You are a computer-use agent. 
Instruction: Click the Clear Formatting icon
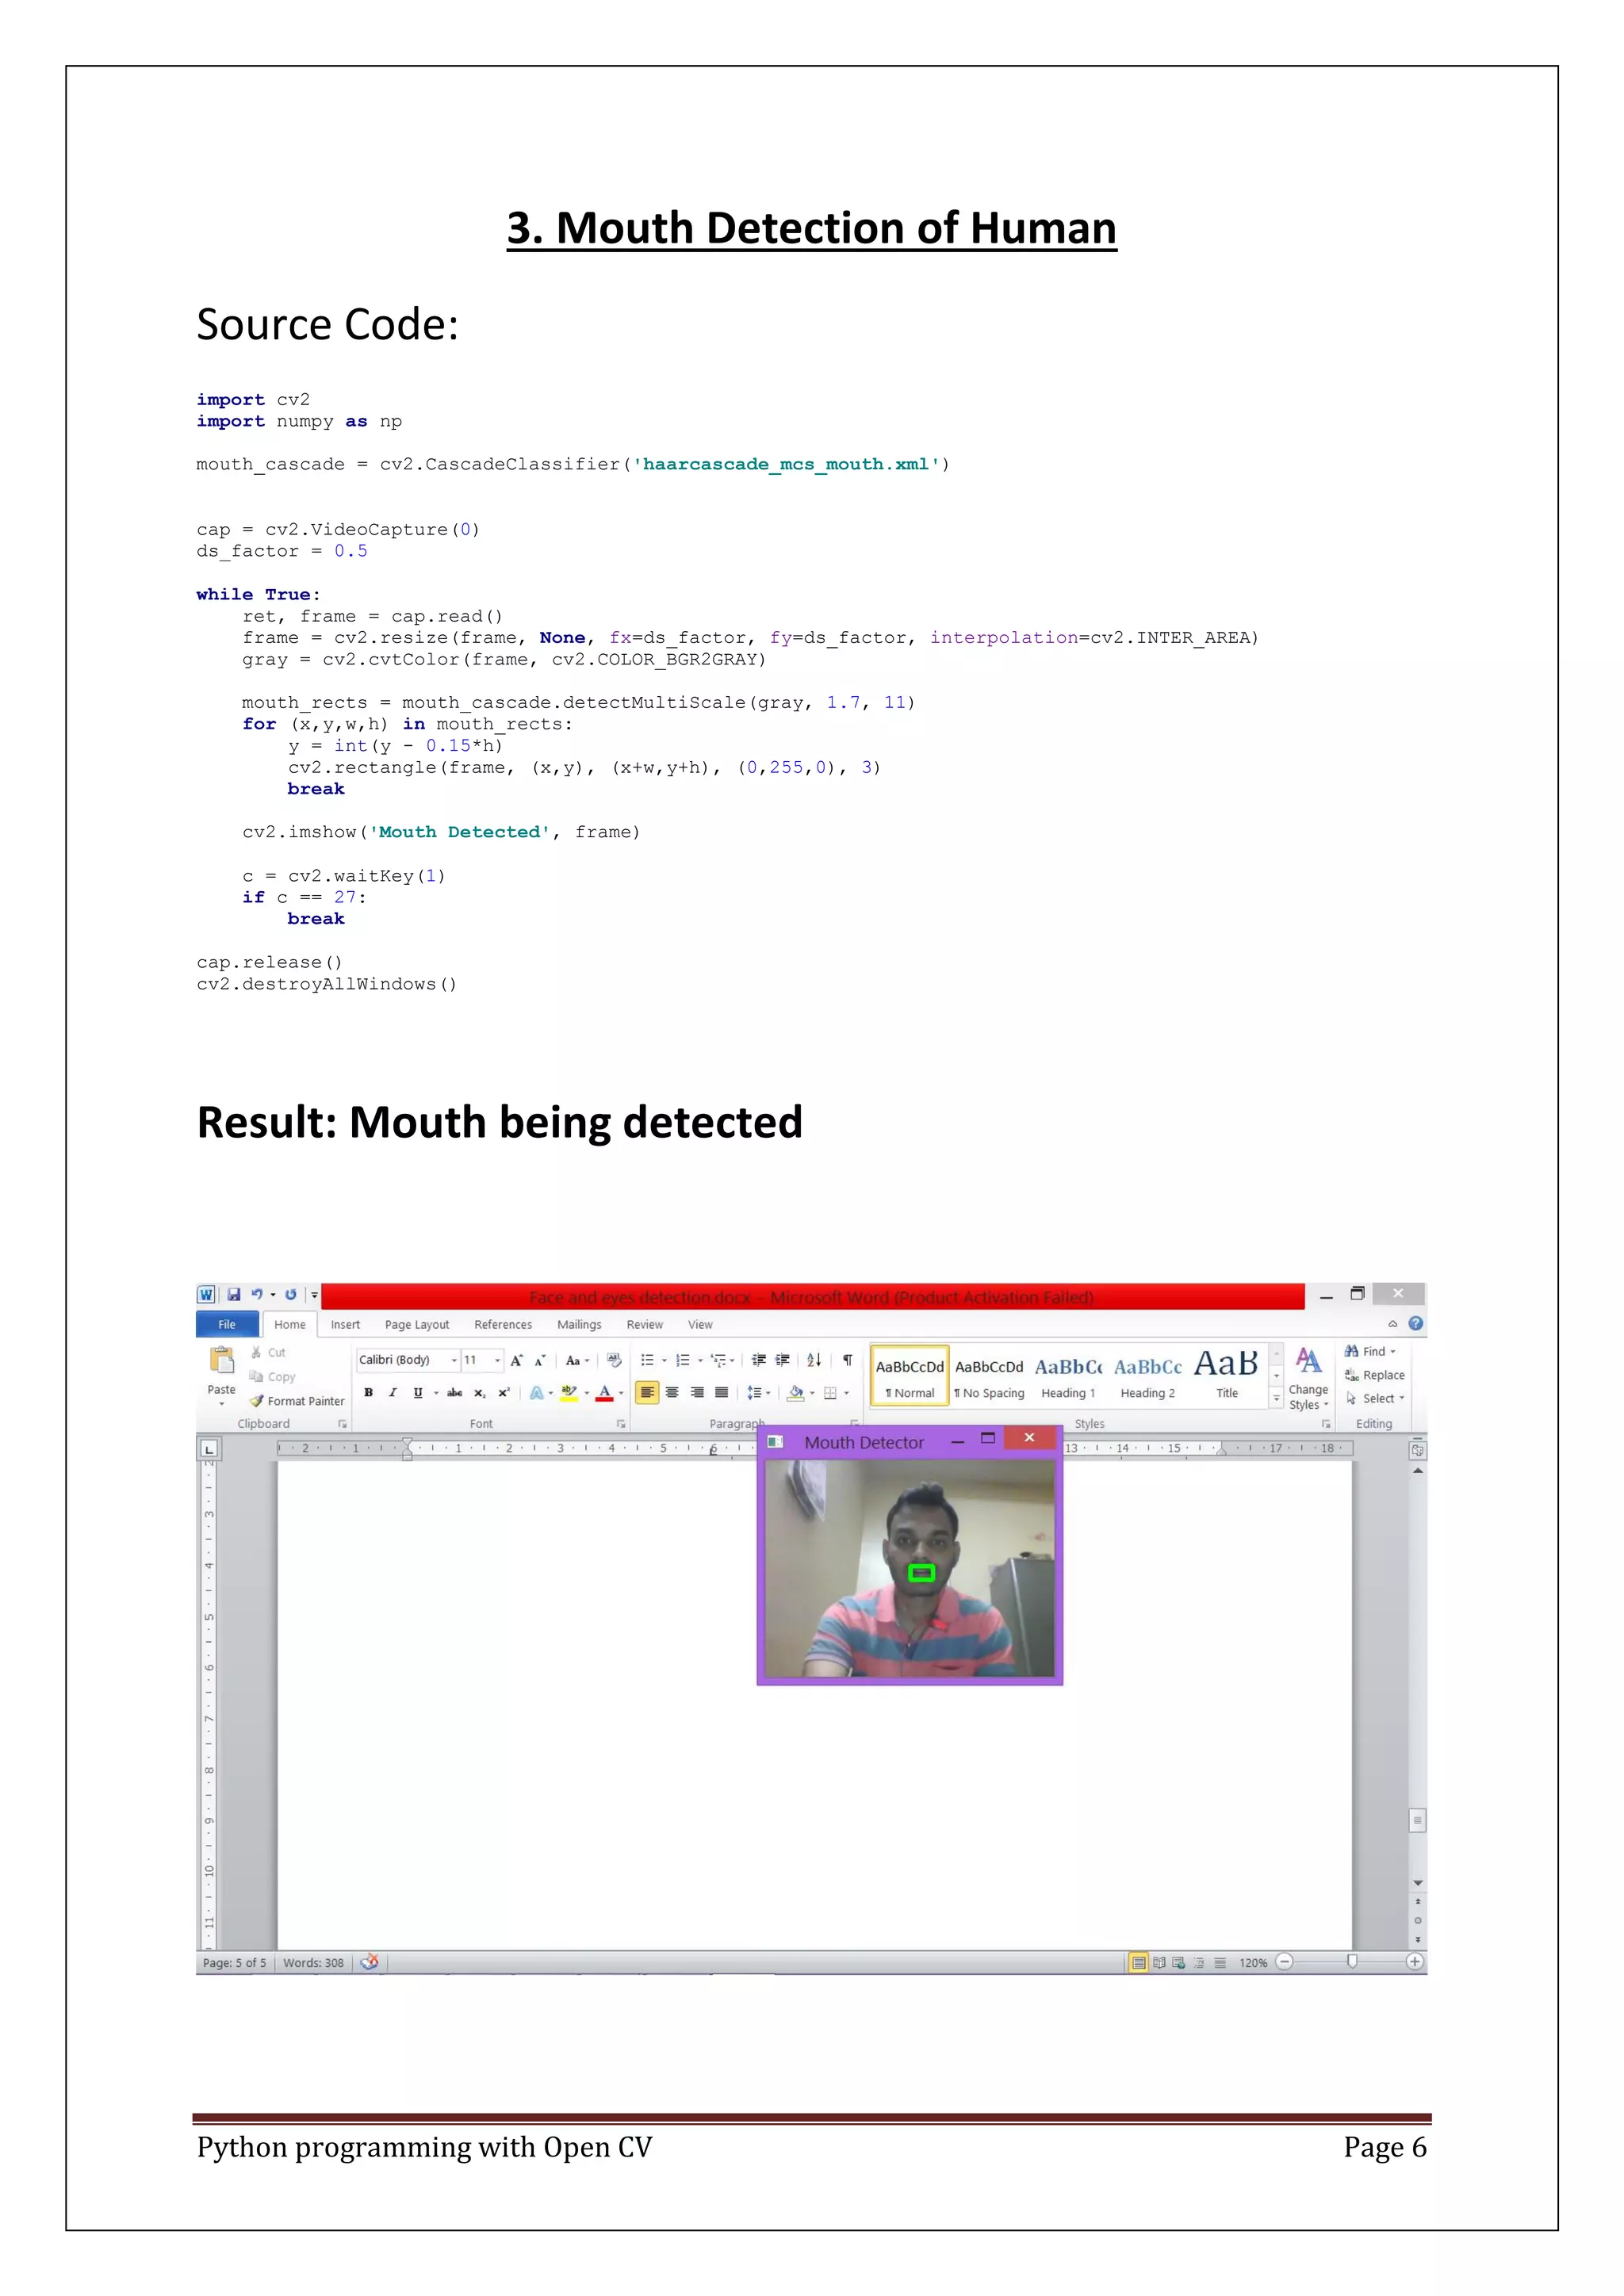point(614,1360)
